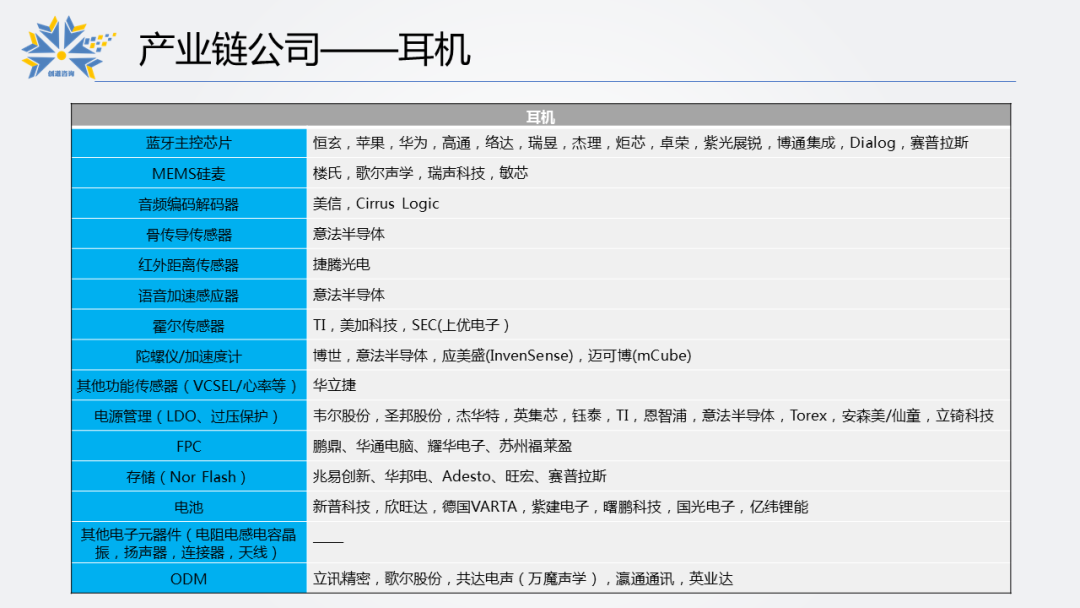Select the 陀螺仪/加速度计 row label
Viewport: 1080px width, 608px height.
coord(189,356)
